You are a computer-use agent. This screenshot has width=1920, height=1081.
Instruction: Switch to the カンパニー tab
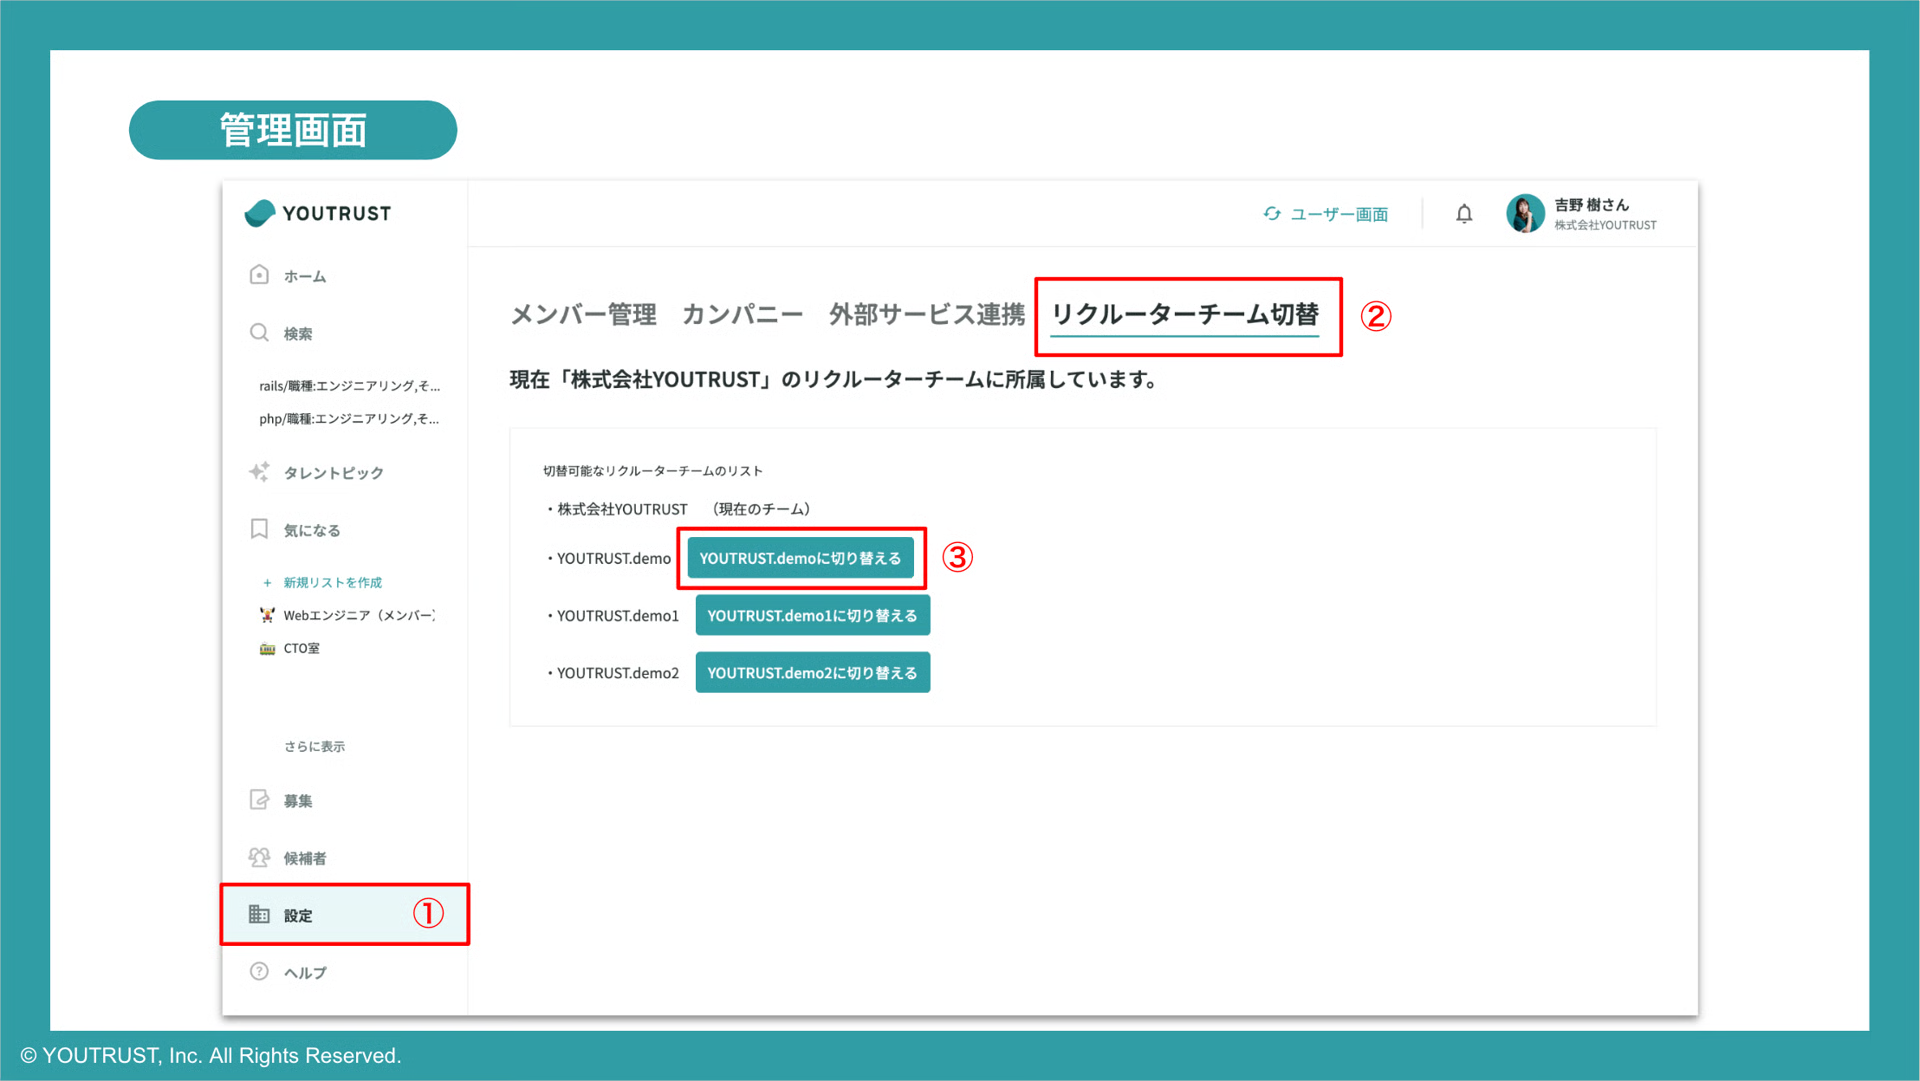point(742,315)
